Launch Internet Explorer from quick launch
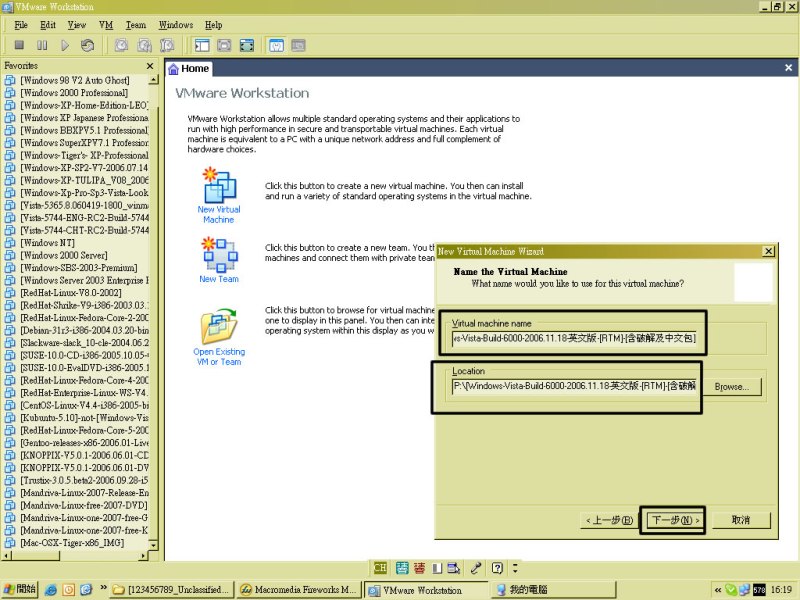 [51, 590]
